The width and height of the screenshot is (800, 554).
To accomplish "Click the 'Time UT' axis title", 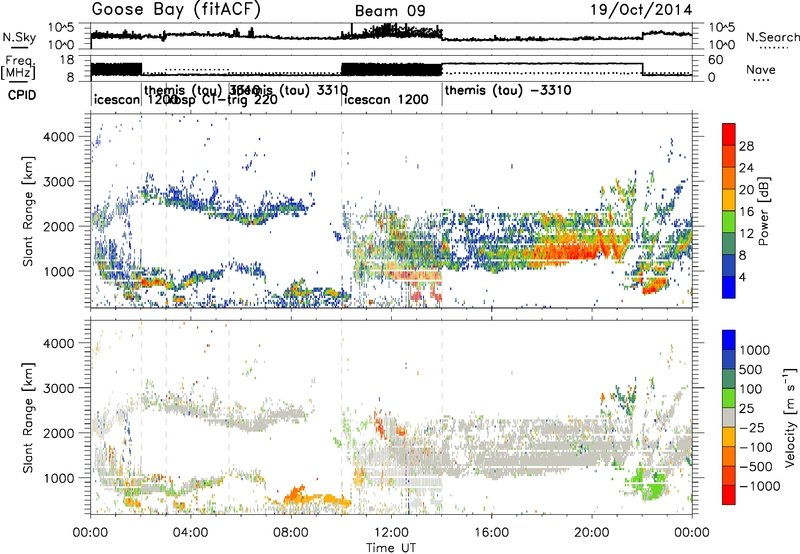I will pos(391,548).
